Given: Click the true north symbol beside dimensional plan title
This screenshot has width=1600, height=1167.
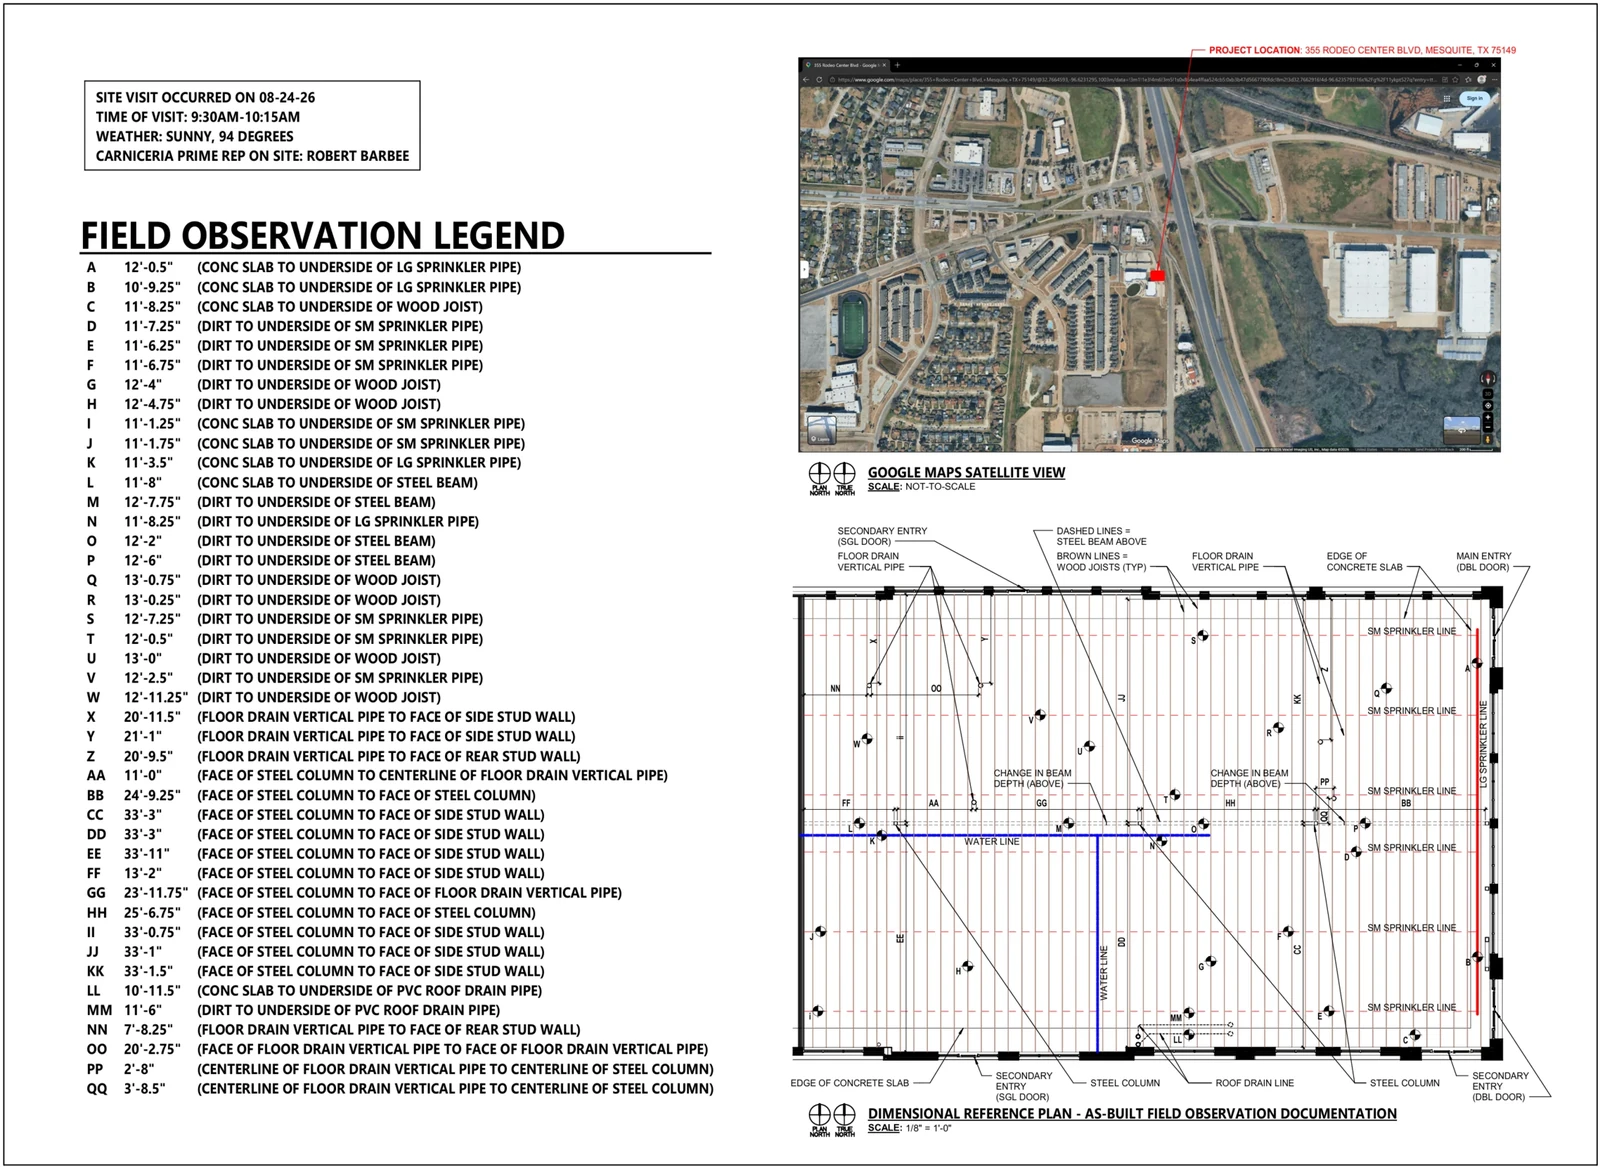Looking at the screenshot, I should click(x=845, y=1118).
